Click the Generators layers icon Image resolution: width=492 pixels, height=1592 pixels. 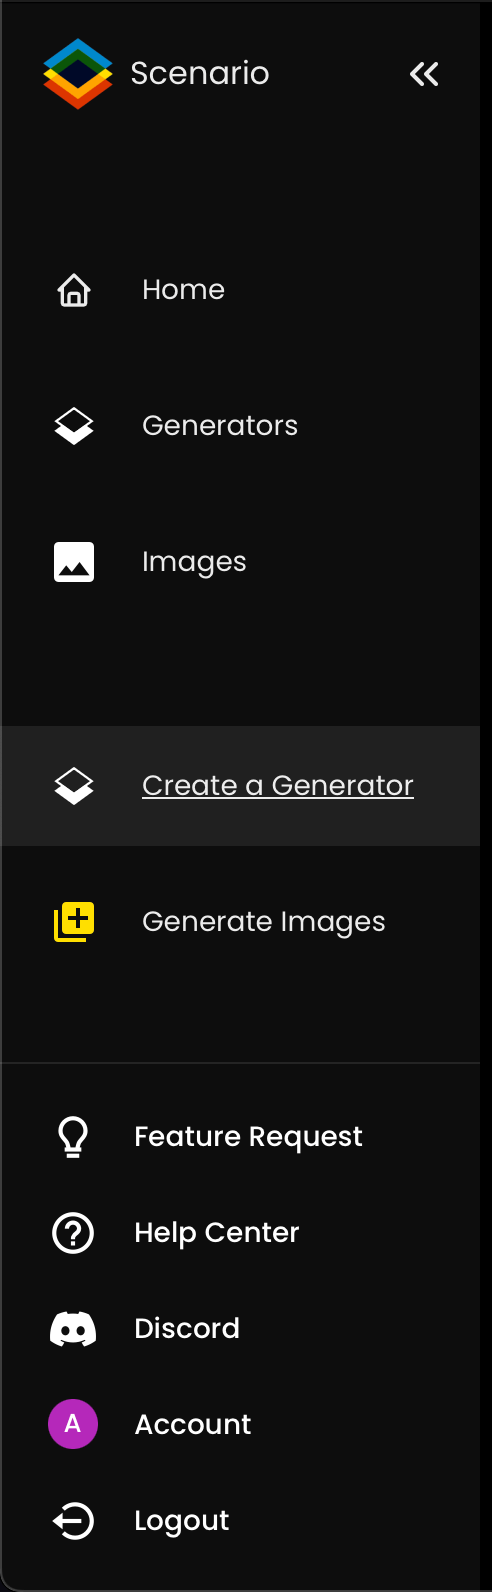pyautogui.click(x=74, y=426)
